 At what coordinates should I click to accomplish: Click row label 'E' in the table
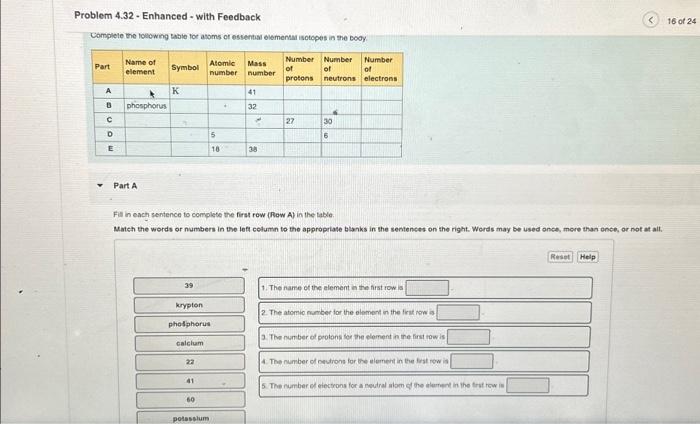[111, 148]
